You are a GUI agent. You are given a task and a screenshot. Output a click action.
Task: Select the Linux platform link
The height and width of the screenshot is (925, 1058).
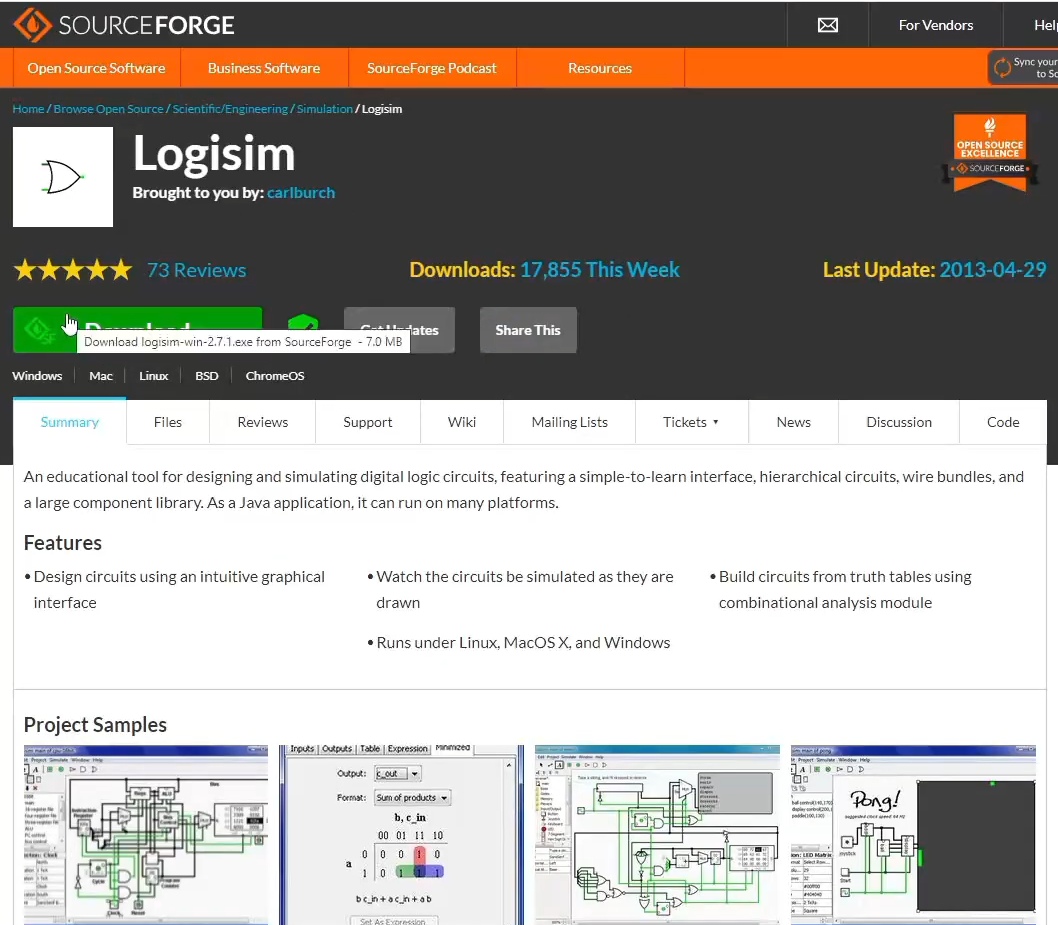point(153,376)
